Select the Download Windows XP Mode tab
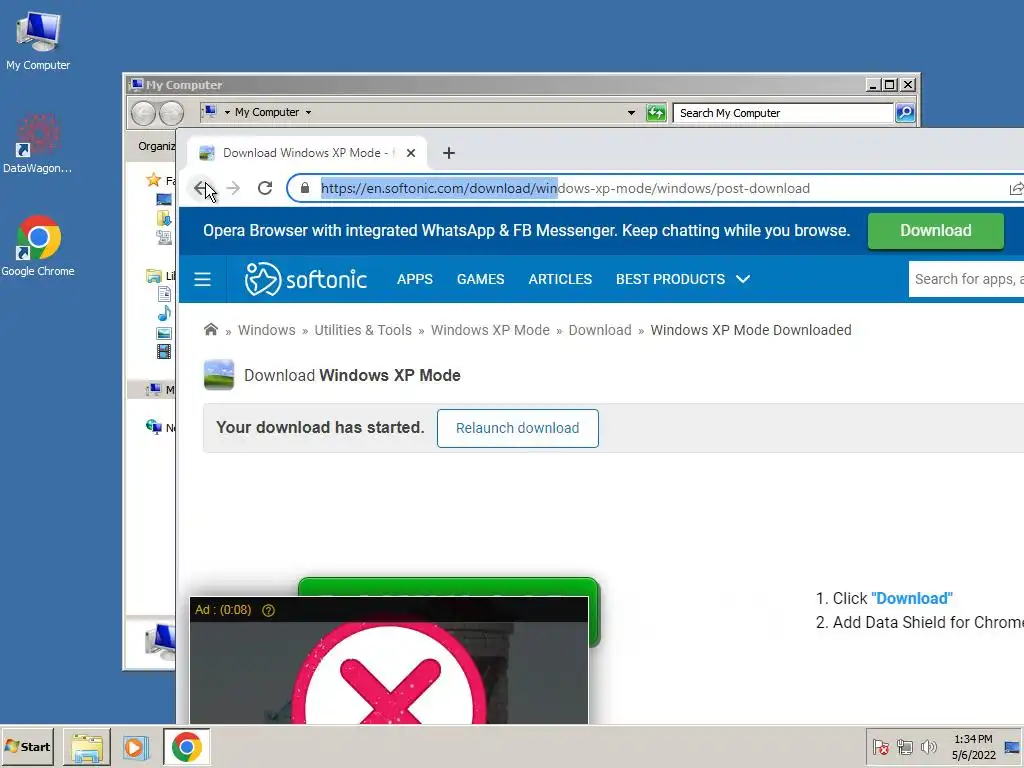 point(307,153)
